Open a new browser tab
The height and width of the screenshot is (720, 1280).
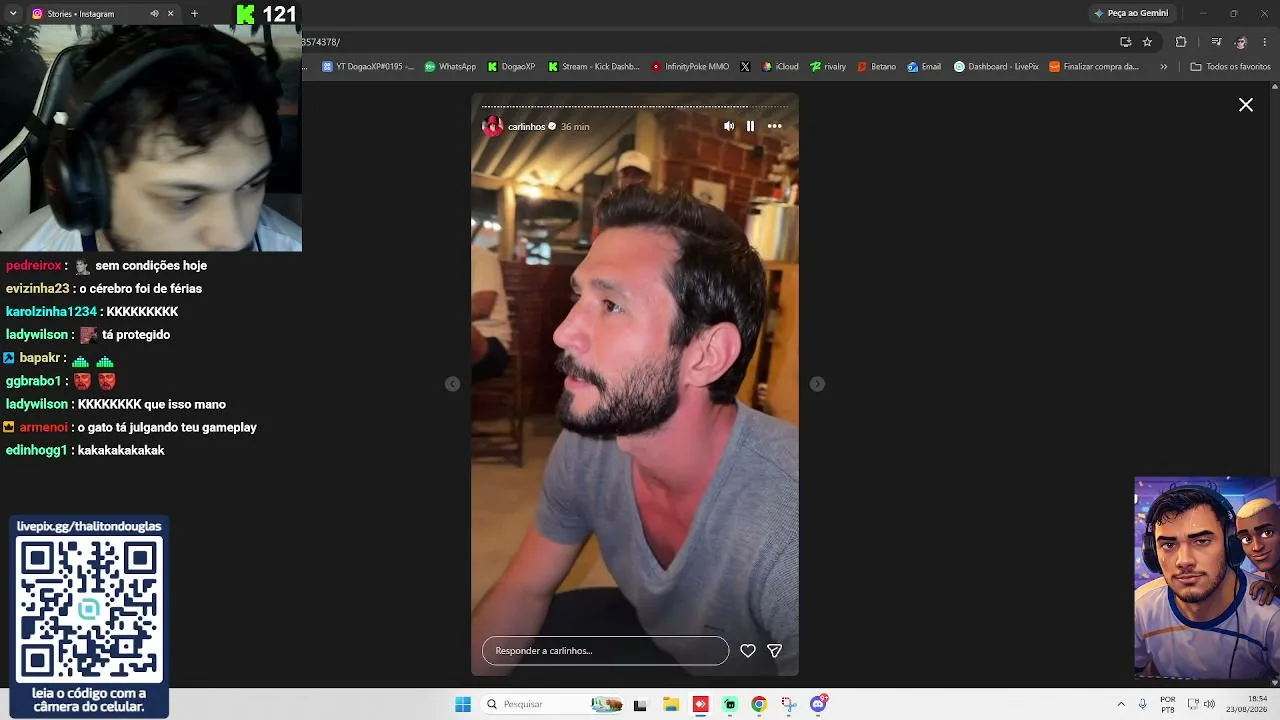[194, 14]
